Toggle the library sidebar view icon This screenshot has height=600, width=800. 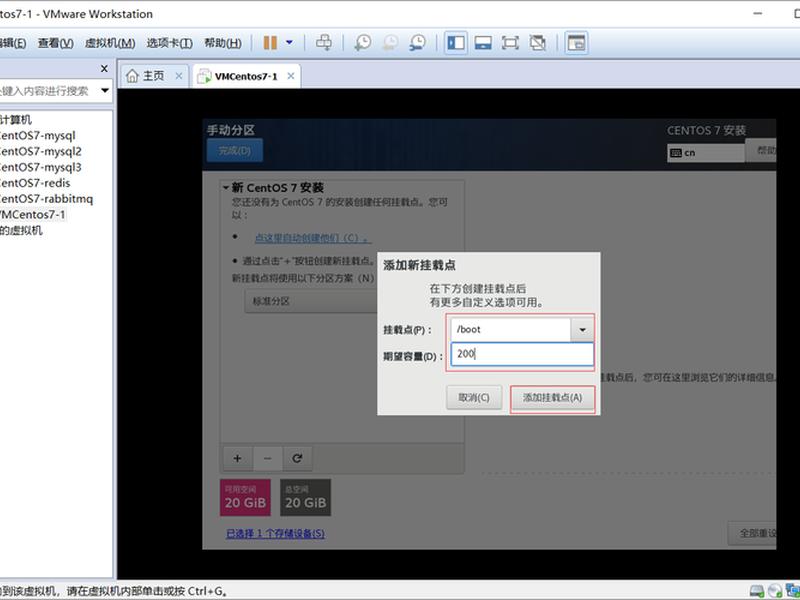(x=456, y=42)
